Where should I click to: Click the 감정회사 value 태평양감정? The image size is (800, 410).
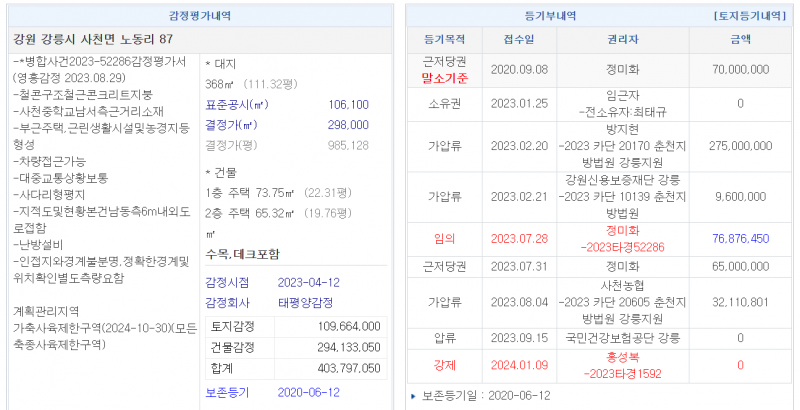click(x=307, y=302)
